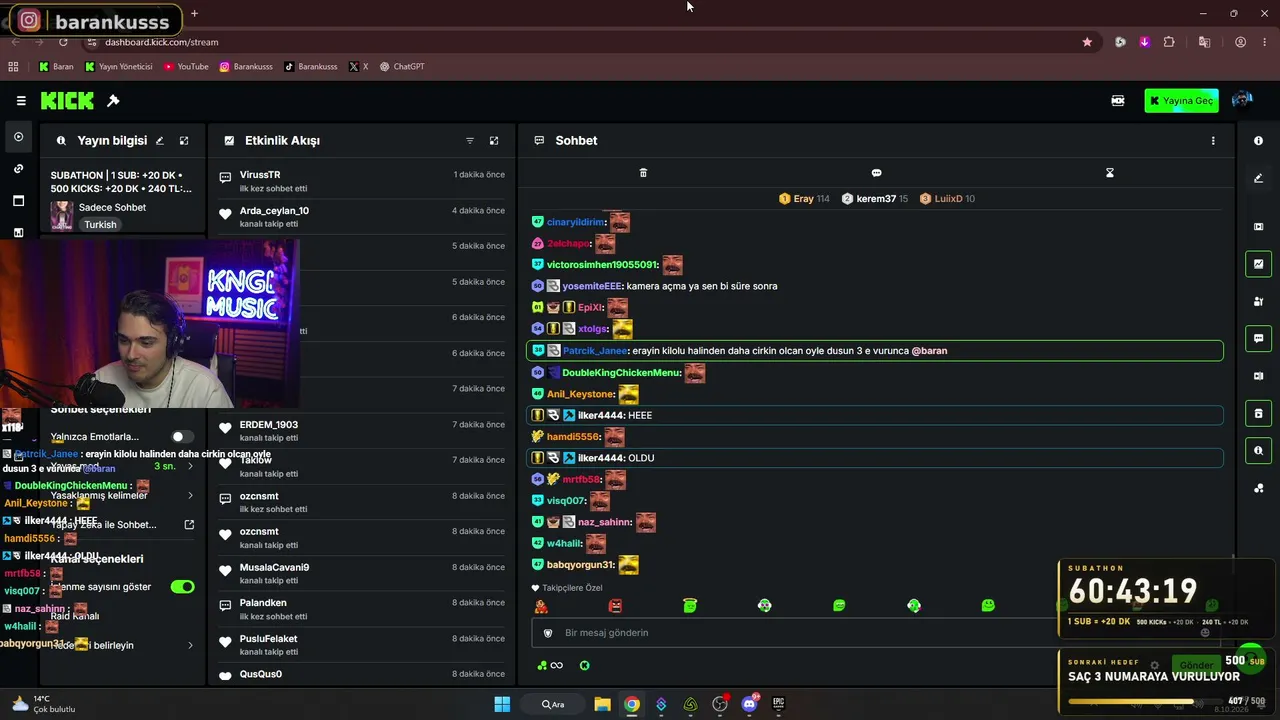Image resolution: width=1280 pixels, height=720 pixels.
Task: Click the hourglass icon in chat toolbar
Action: pyautogui.click(x=1109, y=173)
